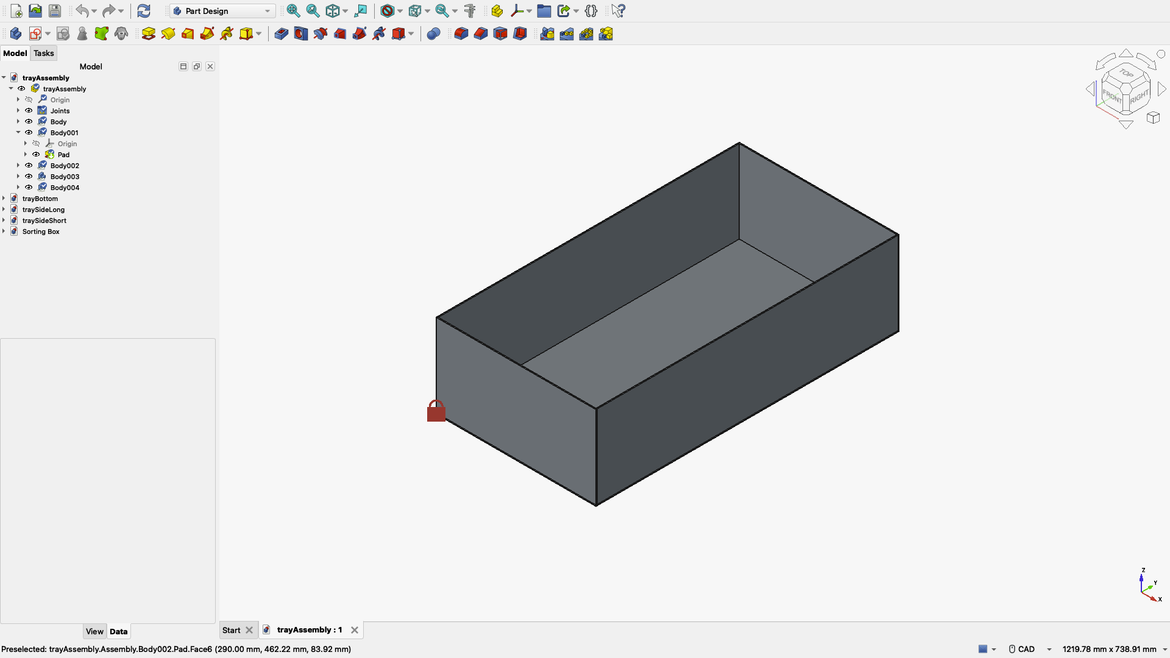Hide the Pad feature using its eye icon

pos(36,155)
